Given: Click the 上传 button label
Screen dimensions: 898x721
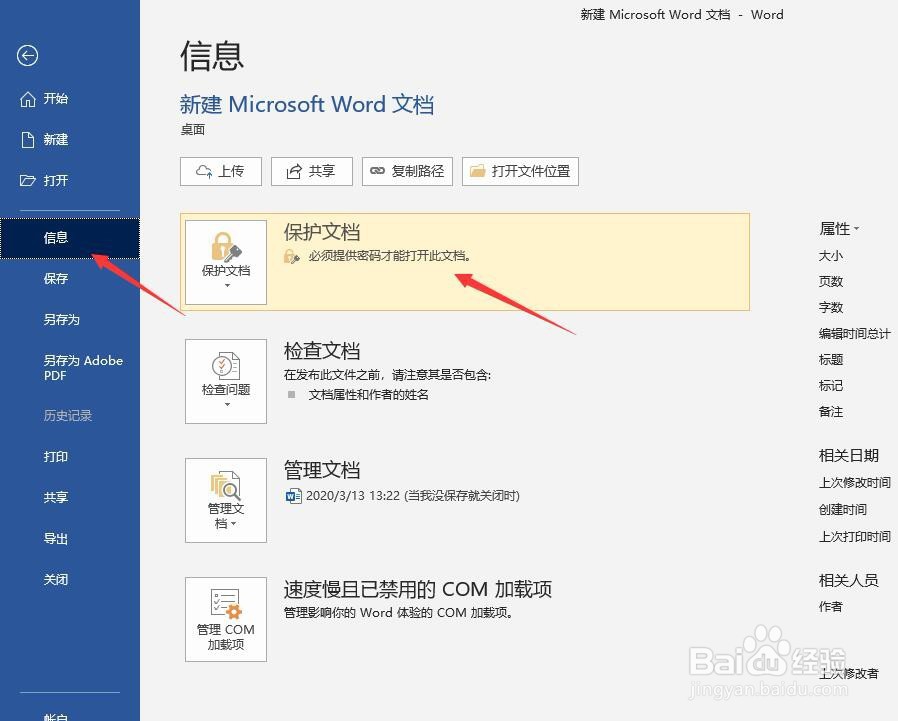Looking at the screenshot, I should point(231,171).
